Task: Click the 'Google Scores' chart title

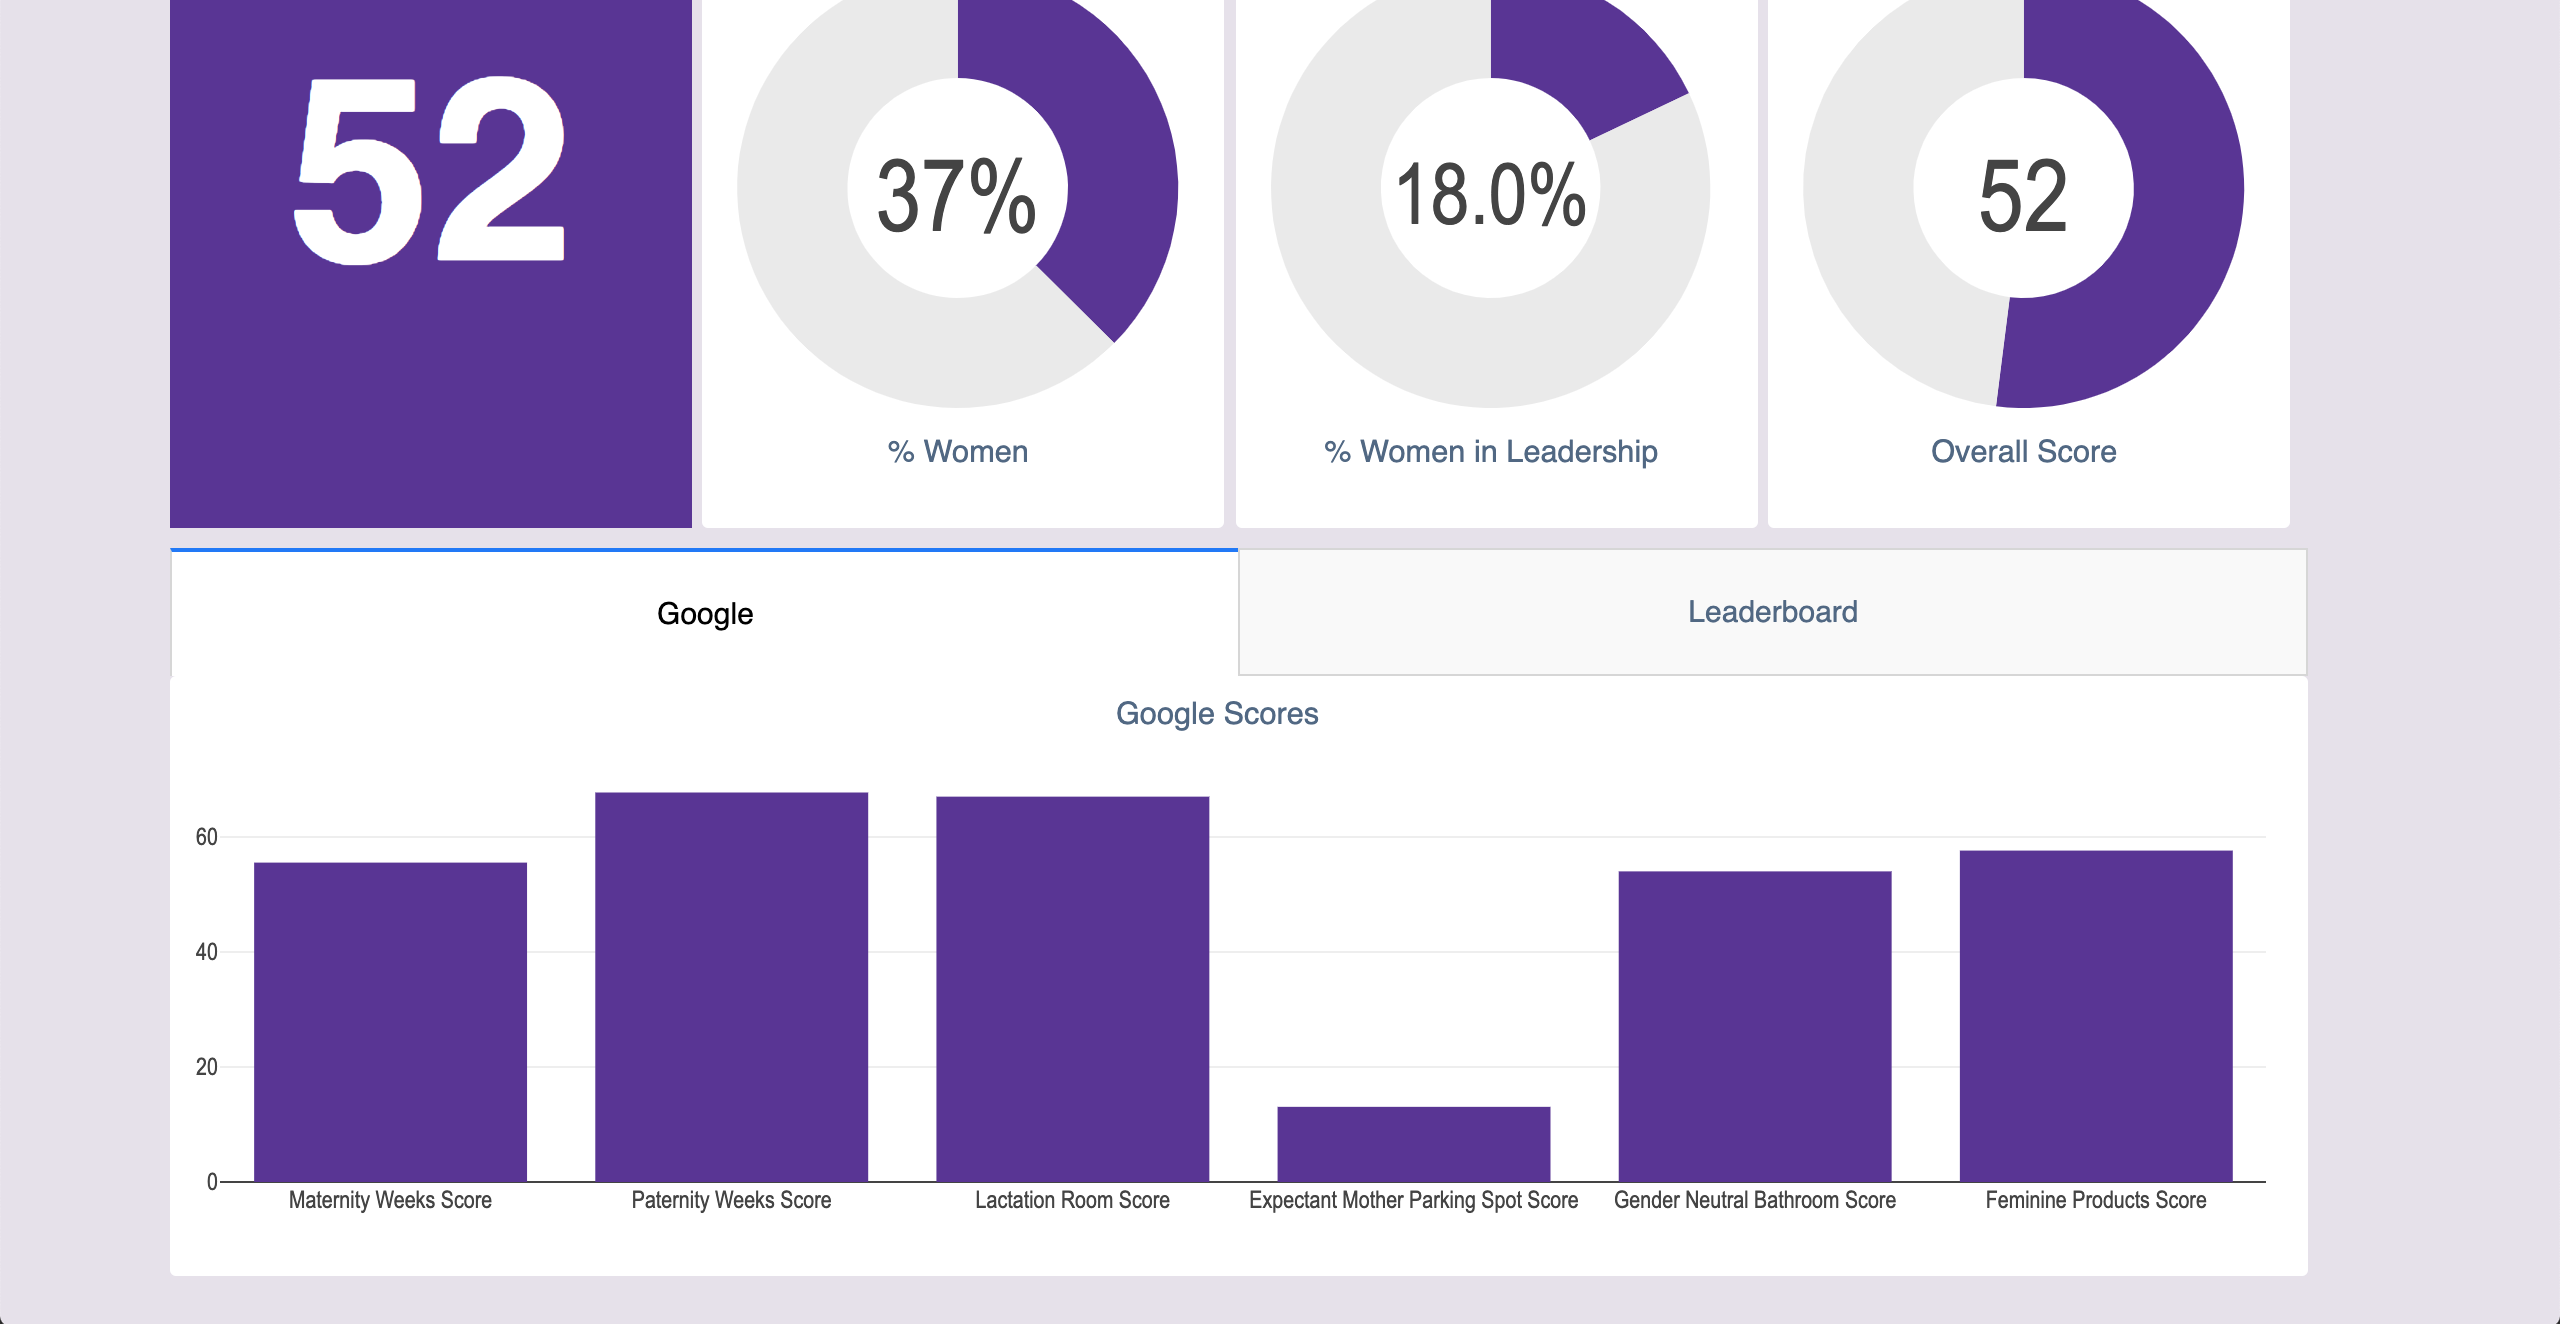Action: point(1217,714)
